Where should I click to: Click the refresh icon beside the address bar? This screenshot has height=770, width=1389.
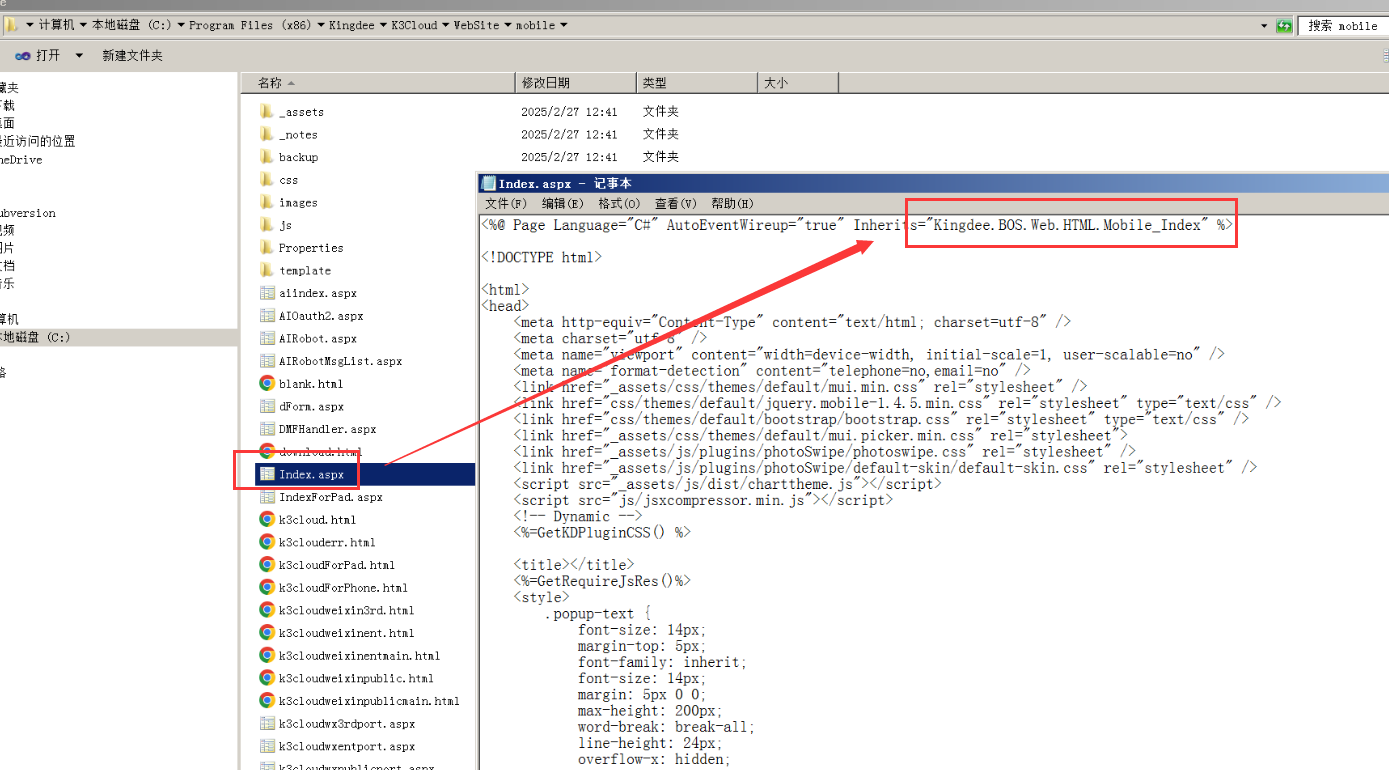[x=1284, y=26]
